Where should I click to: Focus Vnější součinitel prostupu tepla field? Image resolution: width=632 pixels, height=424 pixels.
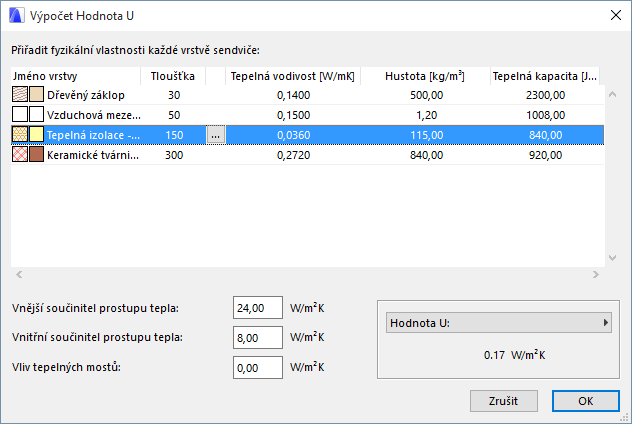point(258,308)
